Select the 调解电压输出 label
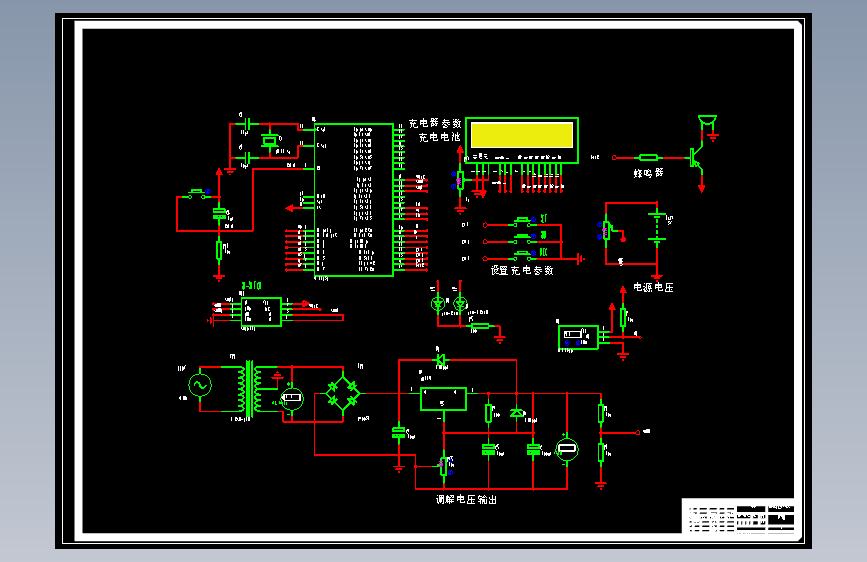This screenshot has height=562, width=867. 466,499
